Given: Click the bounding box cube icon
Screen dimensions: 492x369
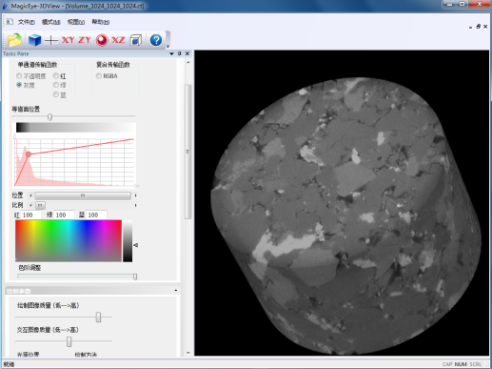Looking at the screenshot, I should click(136, 40).
